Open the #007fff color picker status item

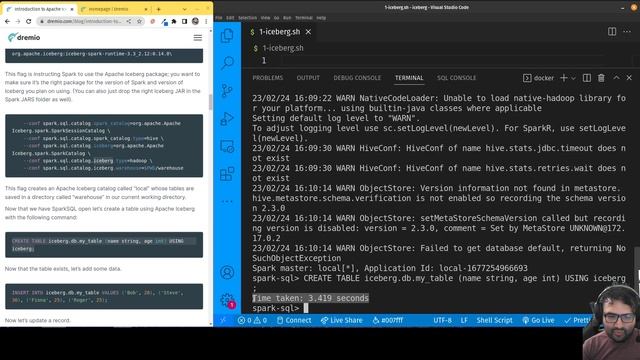388,320
